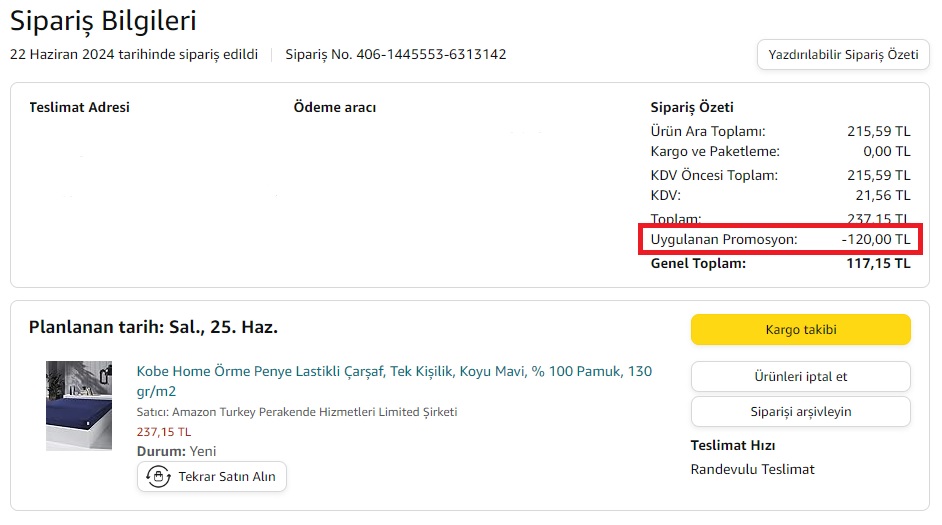This screenshot has height=525, width=942.
Task: Click the Sipariş Bilgileri page heading
Action: click(x=103, y=20)
